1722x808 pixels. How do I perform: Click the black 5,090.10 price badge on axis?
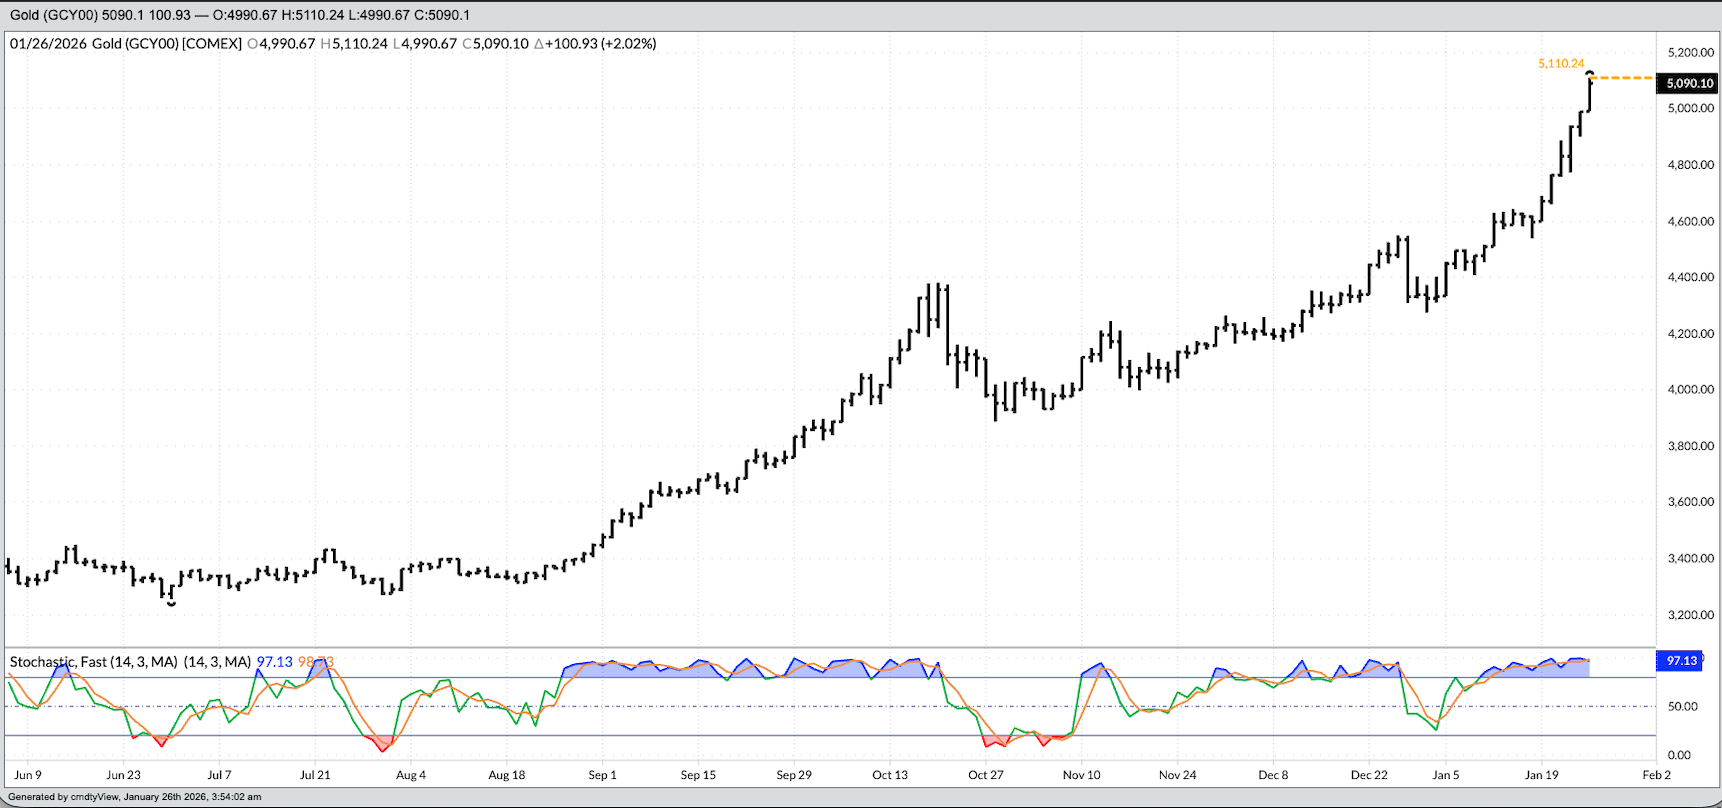click(x=1689, y=84)
